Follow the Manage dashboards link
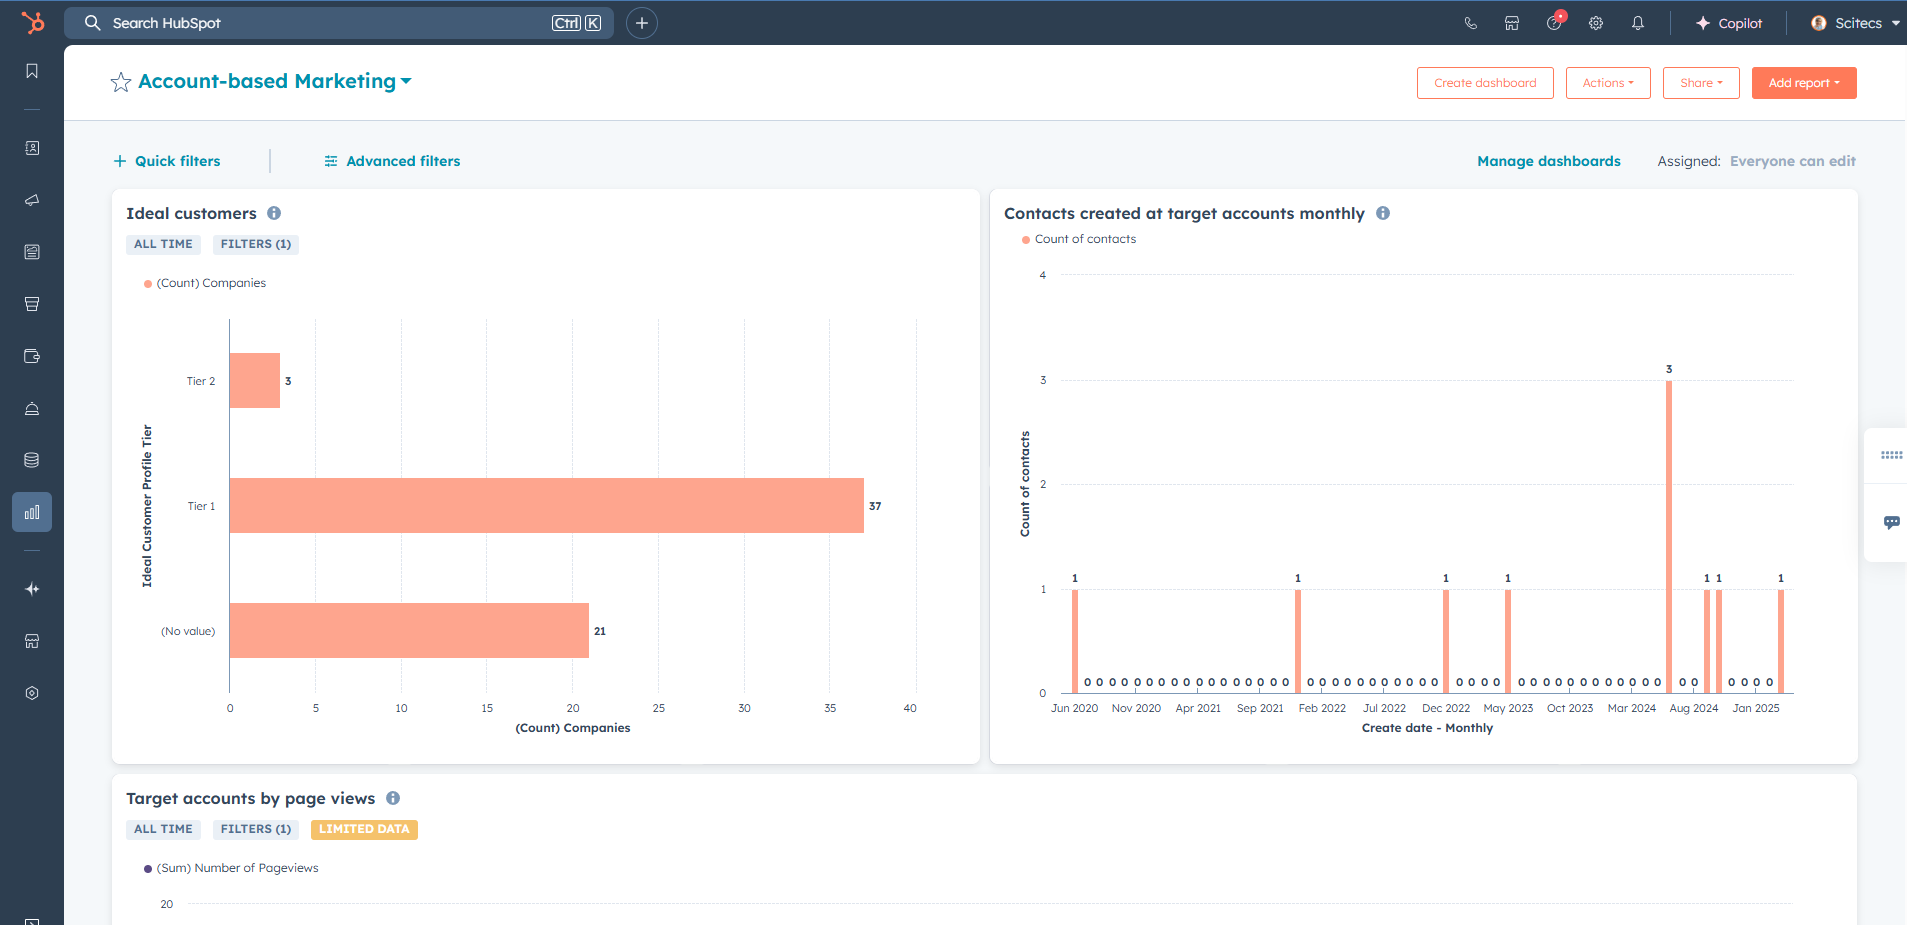Screen dimensions: 1907x925 click(1548, 161)
